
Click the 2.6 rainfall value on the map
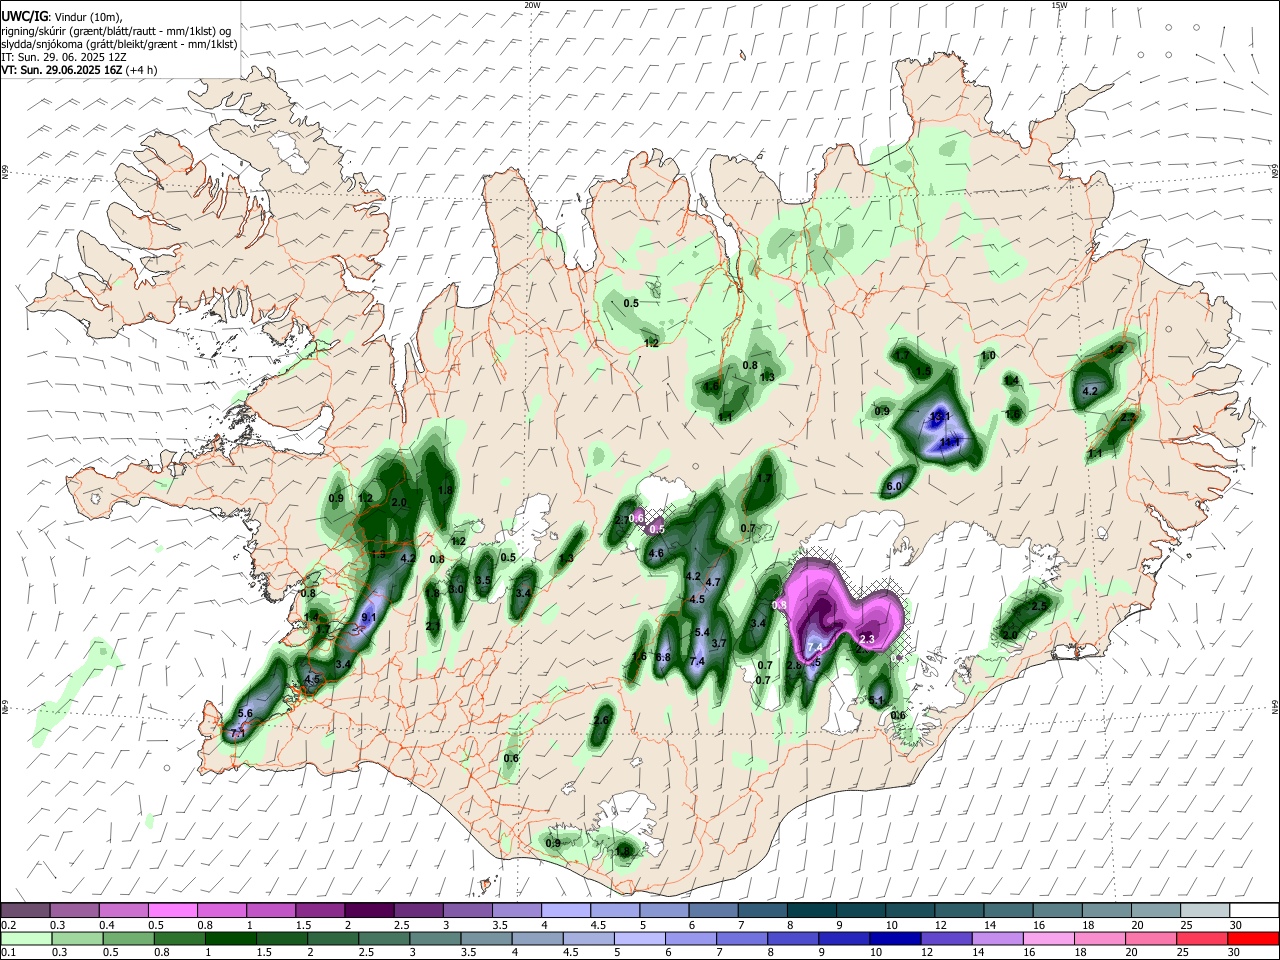point(601,720)
